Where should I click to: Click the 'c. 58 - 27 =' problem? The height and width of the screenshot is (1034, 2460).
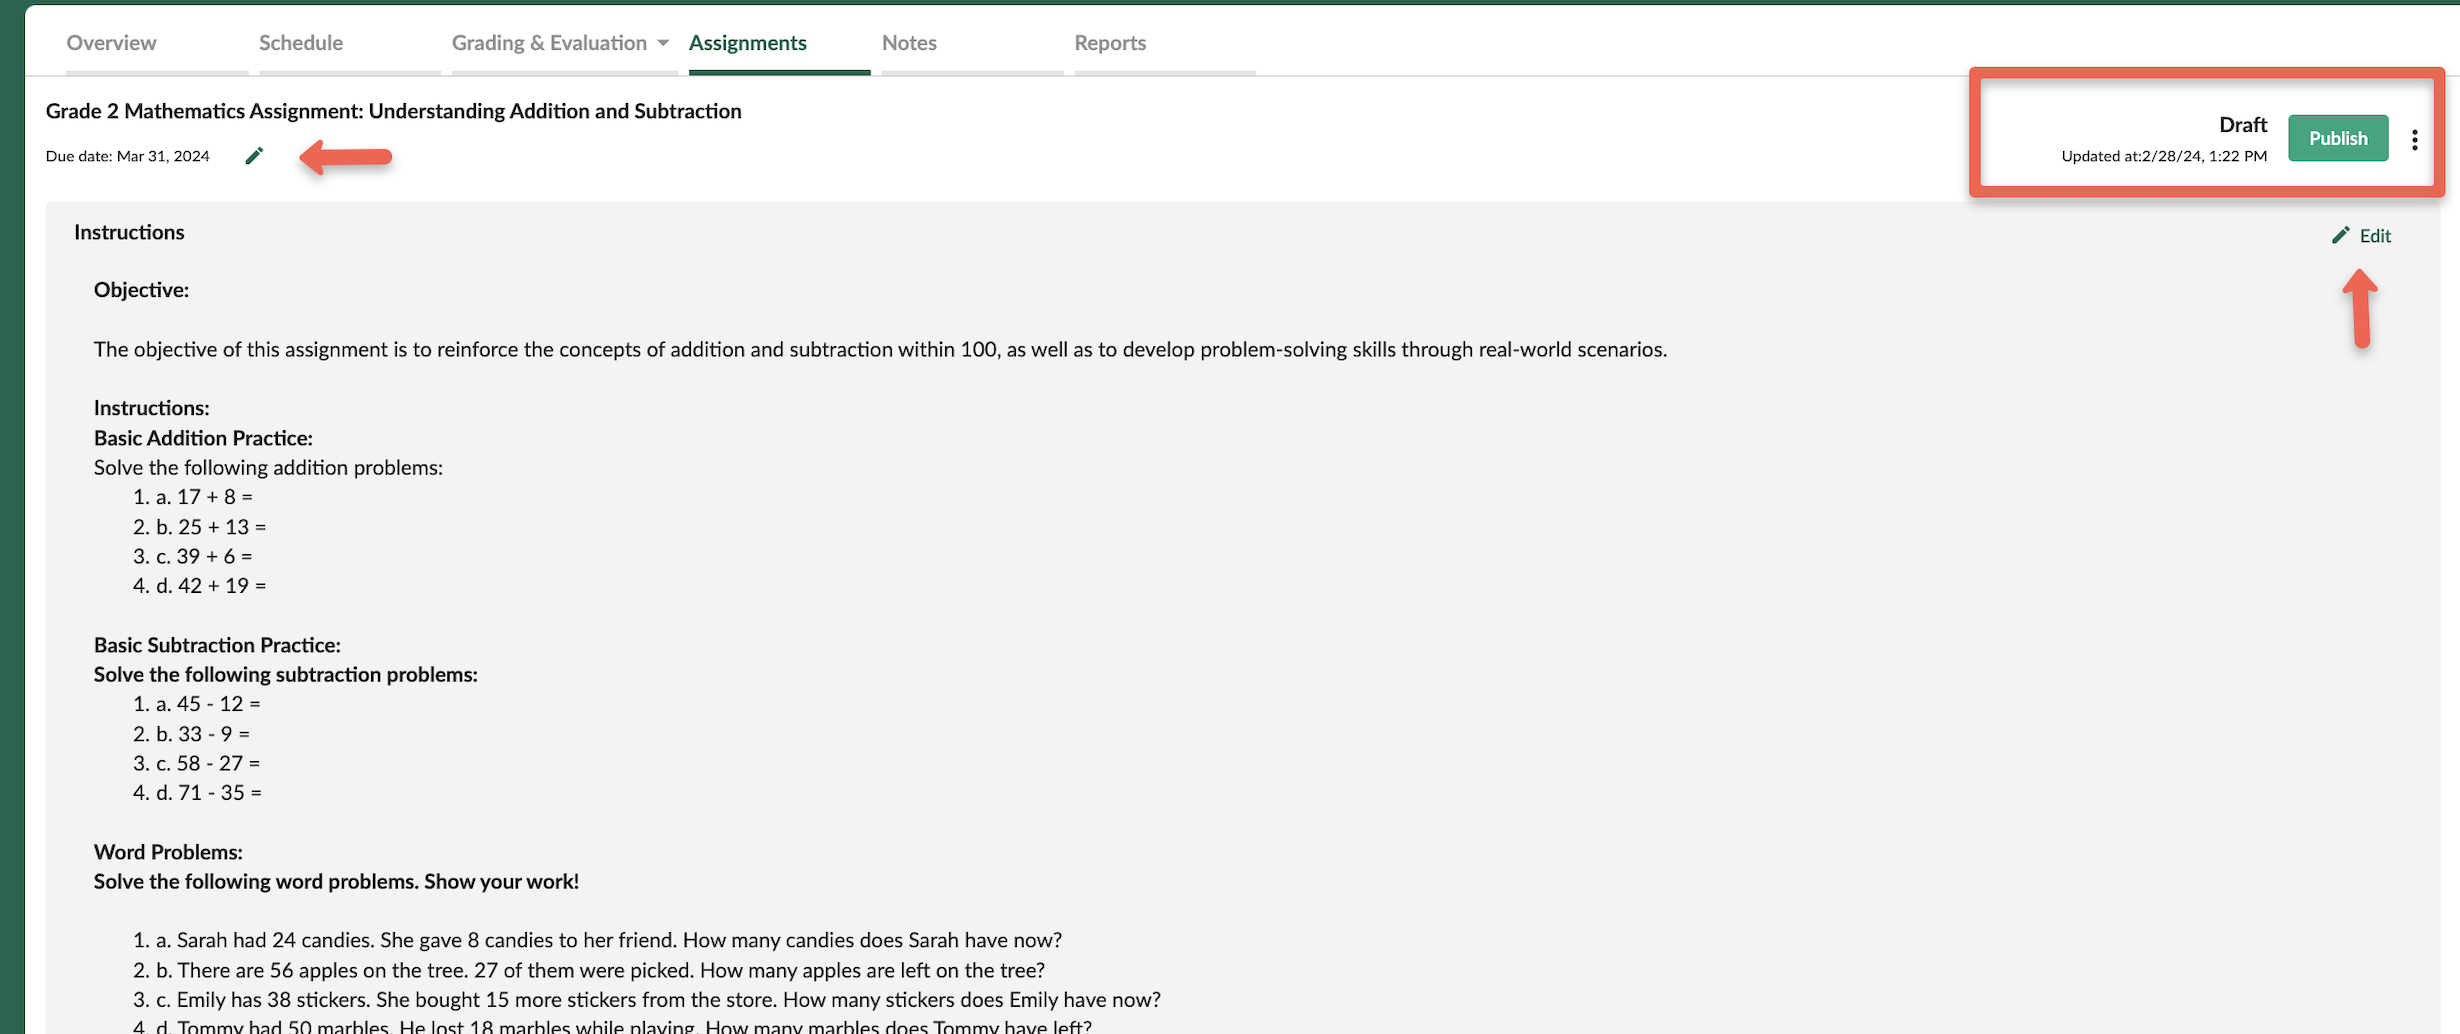pos(208,763)
